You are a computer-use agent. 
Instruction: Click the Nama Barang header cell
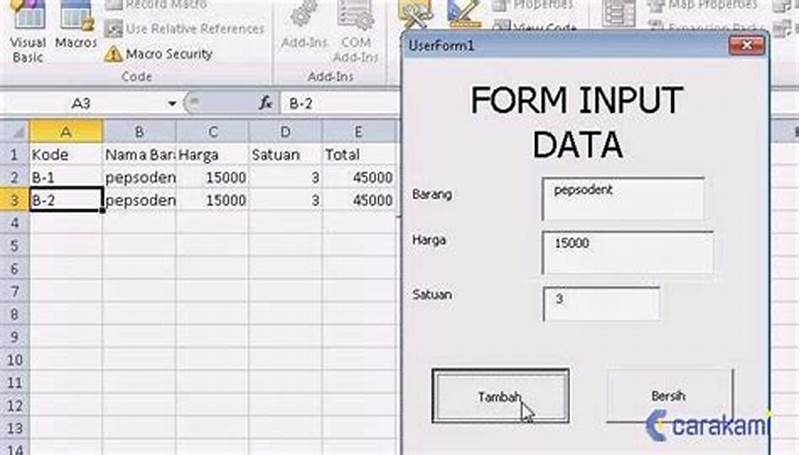139,154
